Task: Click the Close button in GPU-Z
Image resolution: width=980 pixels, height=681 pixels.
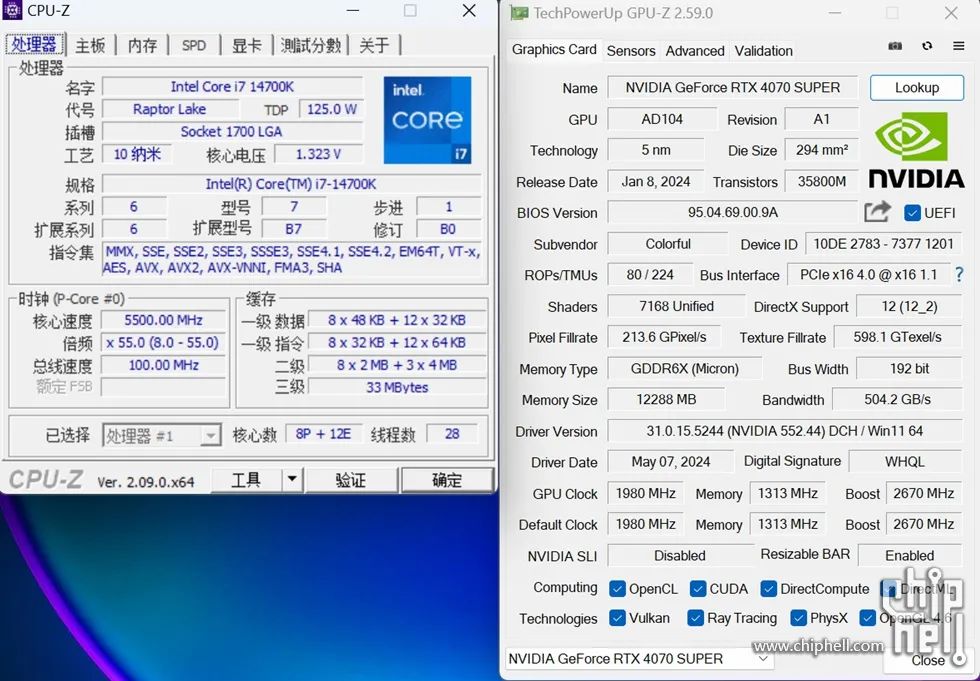Action: 928,660
